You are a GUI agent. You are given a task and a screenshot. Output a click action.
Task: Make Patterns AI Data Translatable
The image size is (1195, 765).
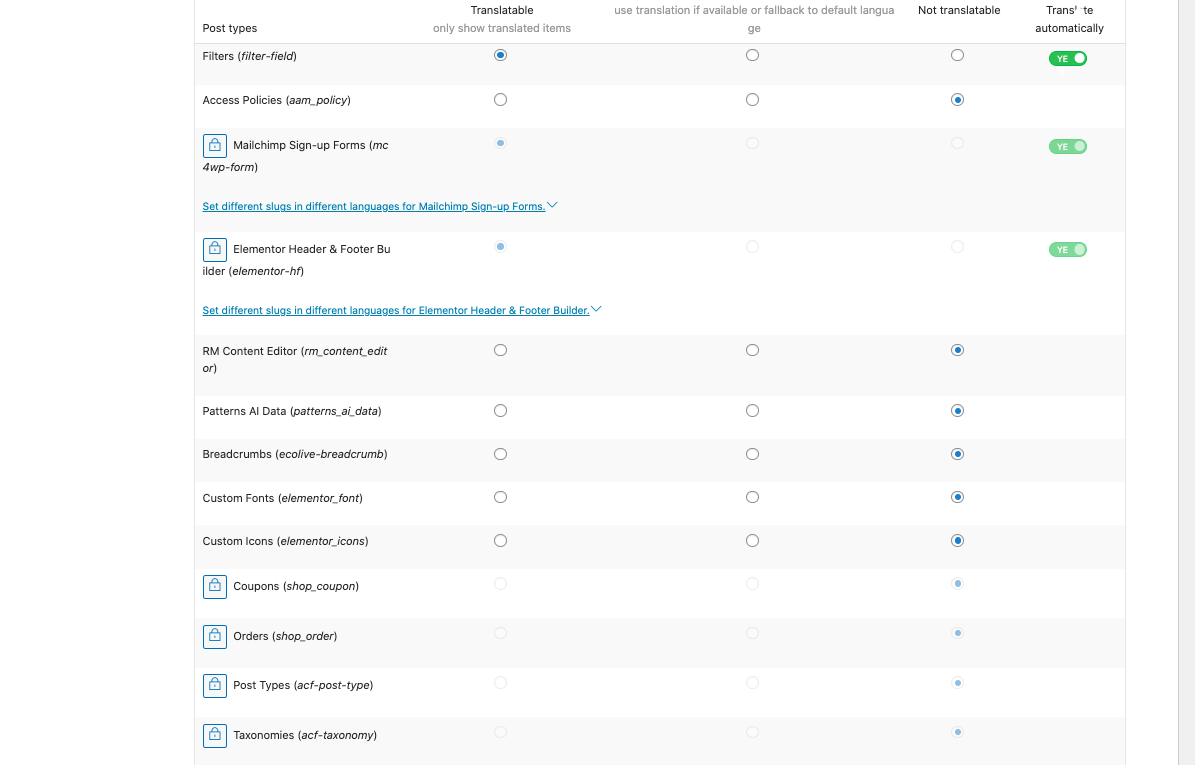click(x=501, y=411)
